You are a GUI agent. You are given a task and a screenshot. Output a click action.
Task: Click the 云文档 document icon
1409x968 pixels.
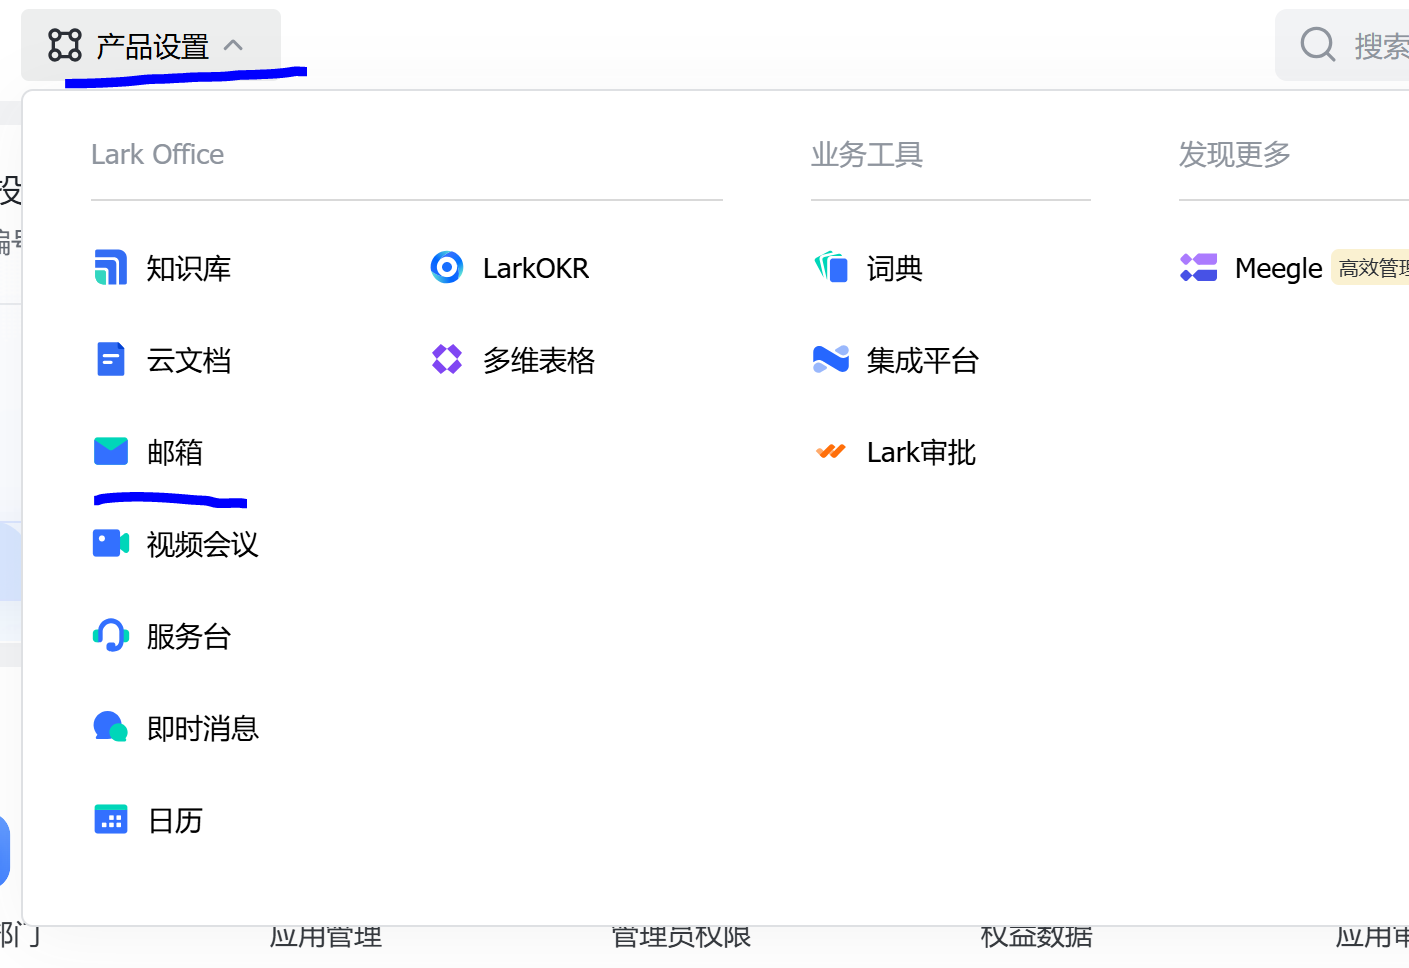pyautogui.click(x=110, y=359)
